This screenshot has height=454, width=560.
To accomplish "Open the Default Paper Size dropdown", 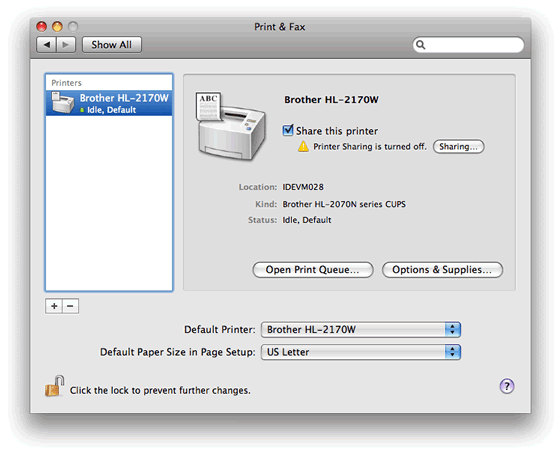I will tap(361, 352).
